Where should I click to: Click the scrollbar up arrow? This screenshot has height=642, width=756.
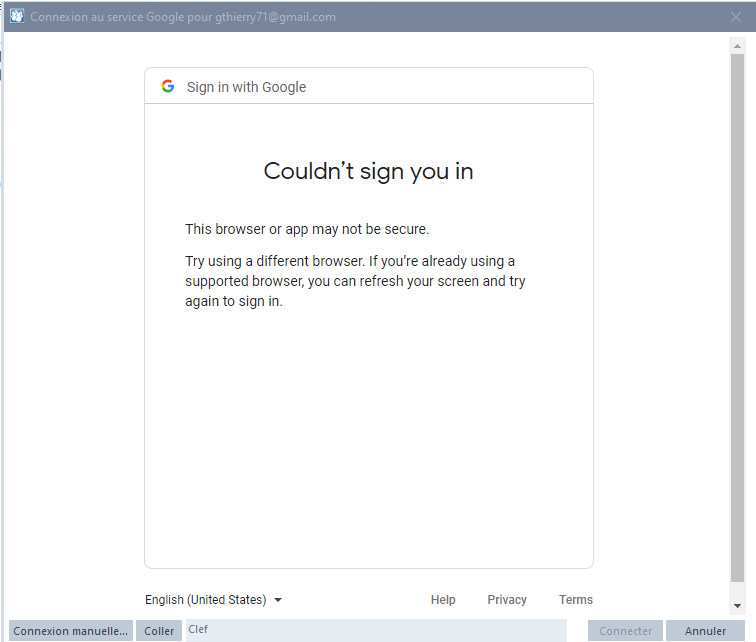coord(737,46)
